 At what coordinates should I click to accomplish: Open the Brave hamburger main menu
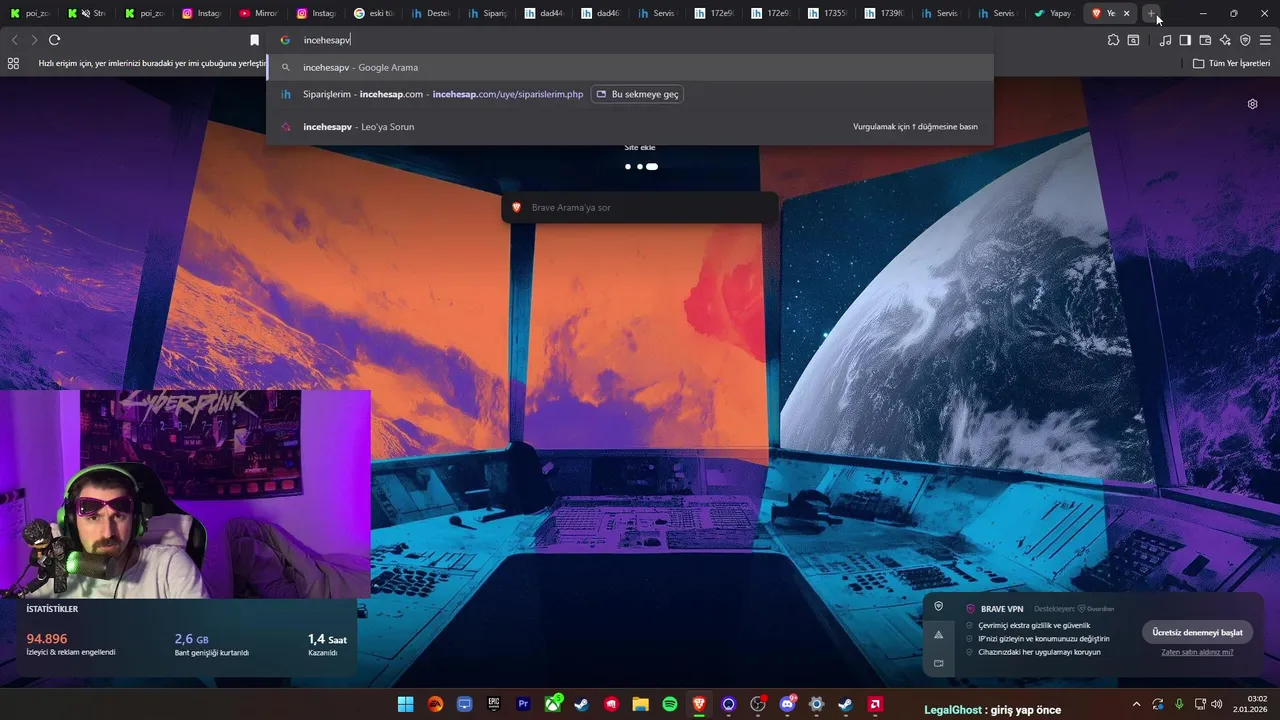click(1265, 40)
